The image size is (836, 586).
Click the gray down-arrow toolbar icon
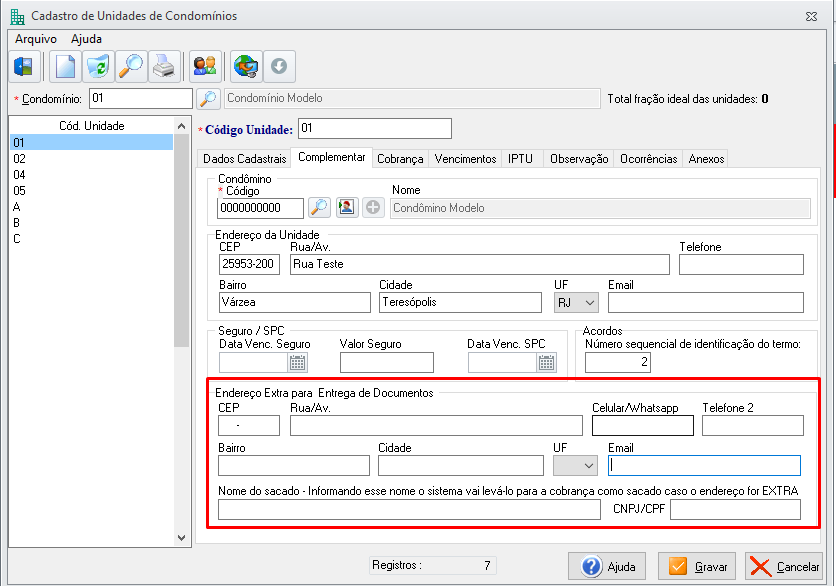point(279,67)
